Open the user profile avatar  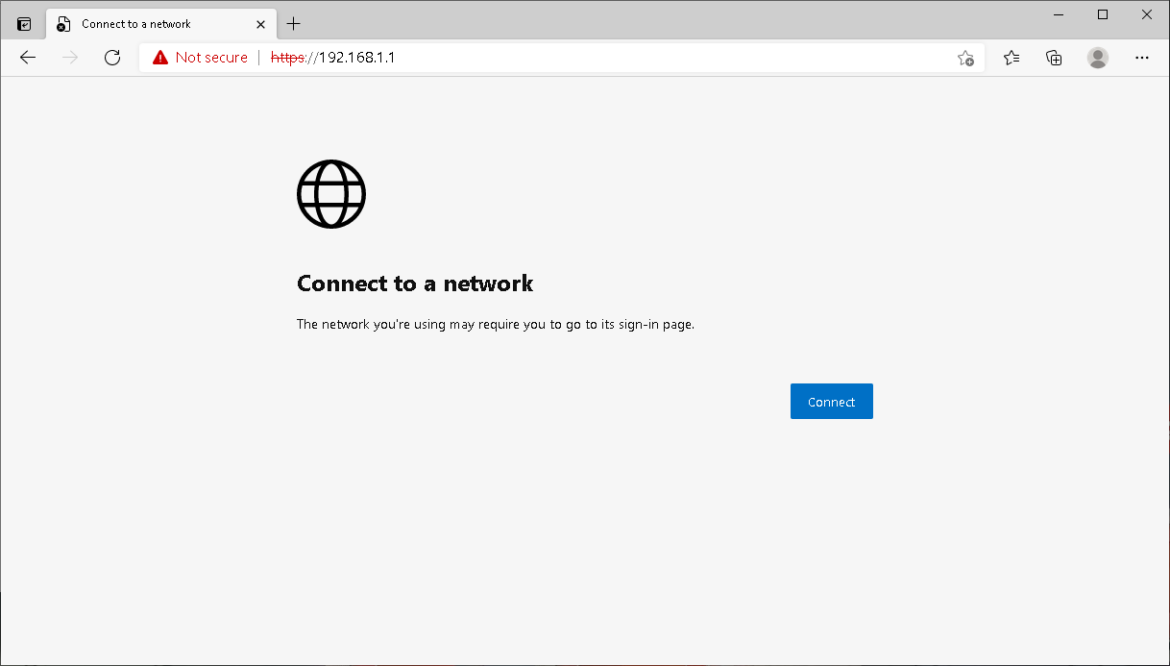[1098, 57]
